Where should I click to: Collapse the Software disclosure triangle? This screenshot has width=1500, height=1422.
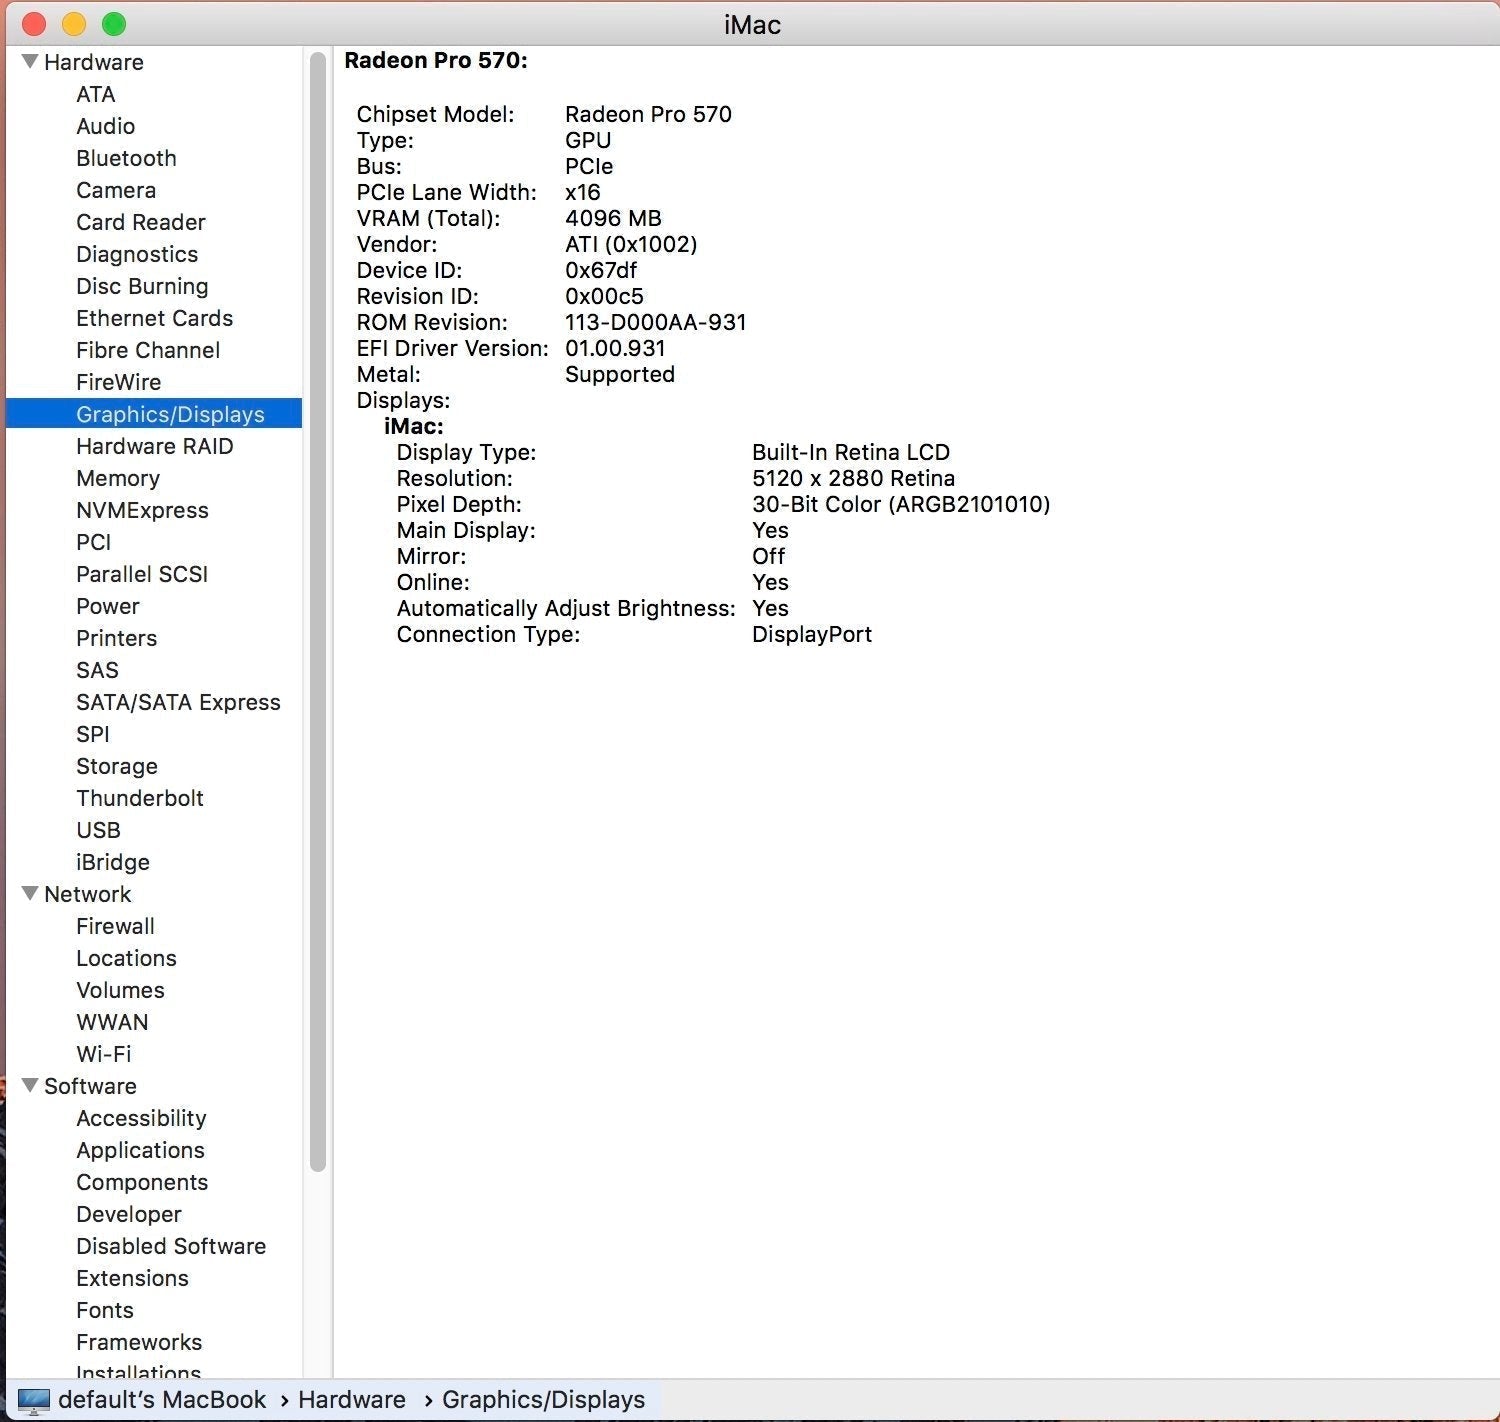click(30, 1085)
